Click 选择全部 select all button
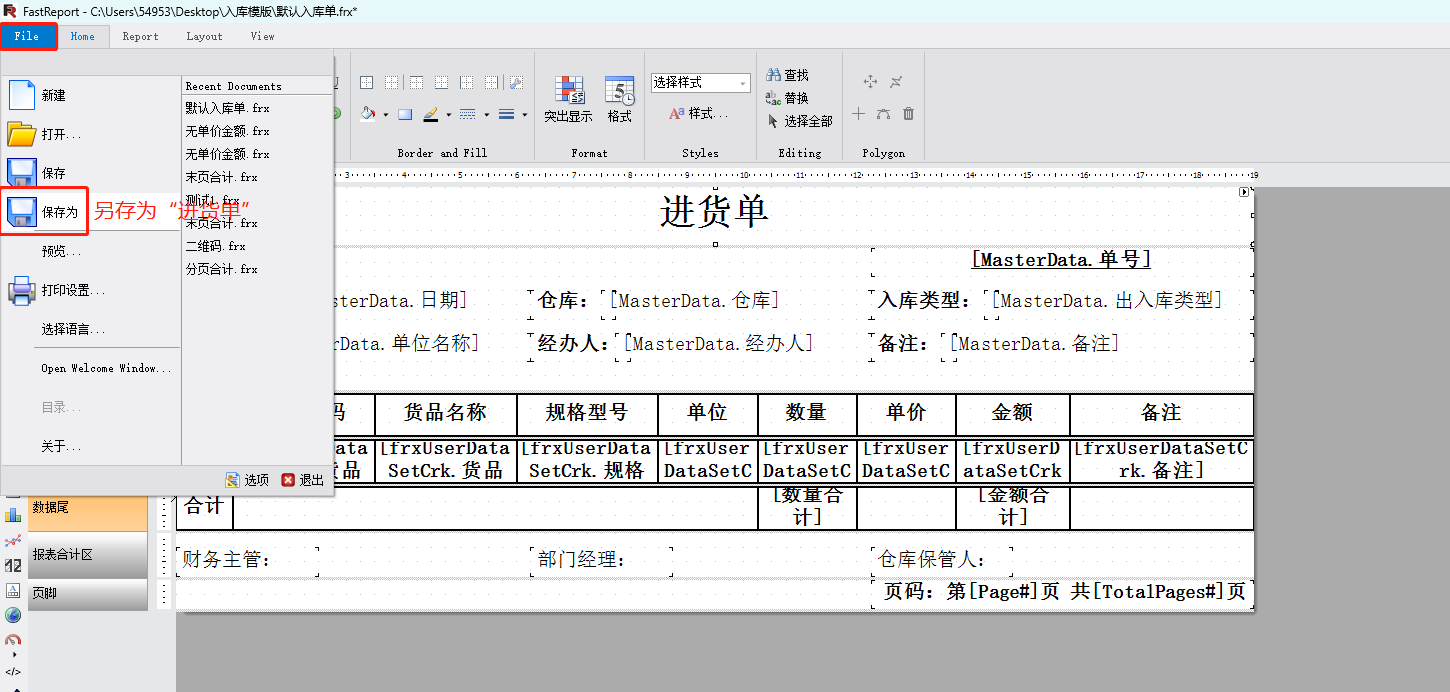The image size is (1450, 692). point(800,121)
